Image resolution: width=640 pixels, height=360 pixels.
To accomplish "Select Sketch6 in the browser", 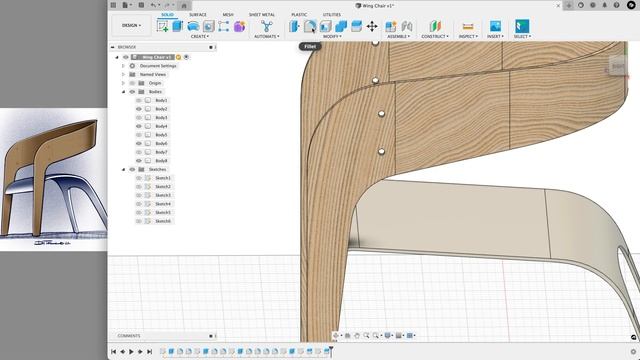I will pos(163,221).
